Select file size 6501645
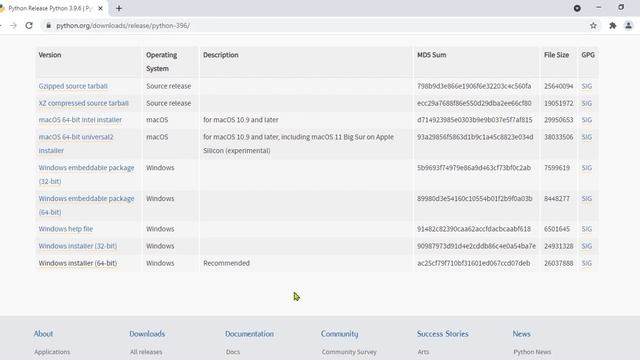The width and height of the screenshot is (640, 360). (557, 229)
